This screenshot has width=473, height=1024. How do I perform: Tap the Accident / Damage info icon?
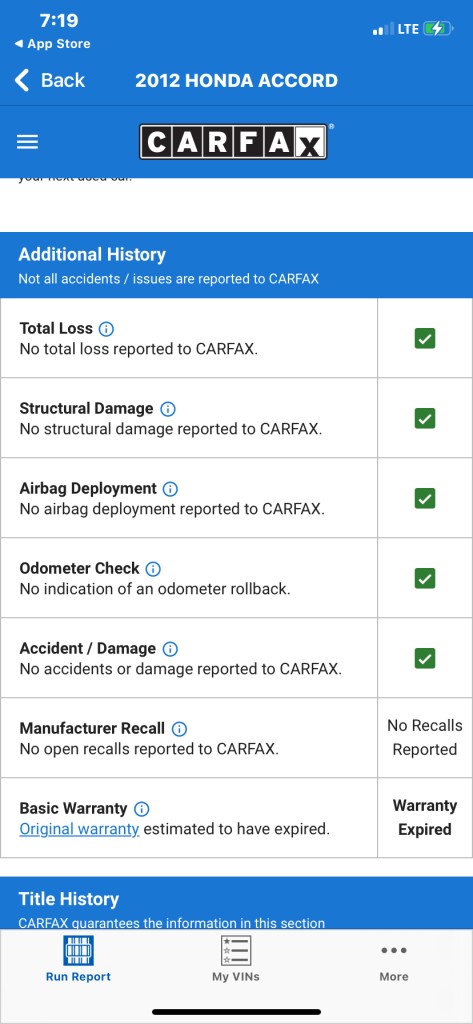point(170,648)
